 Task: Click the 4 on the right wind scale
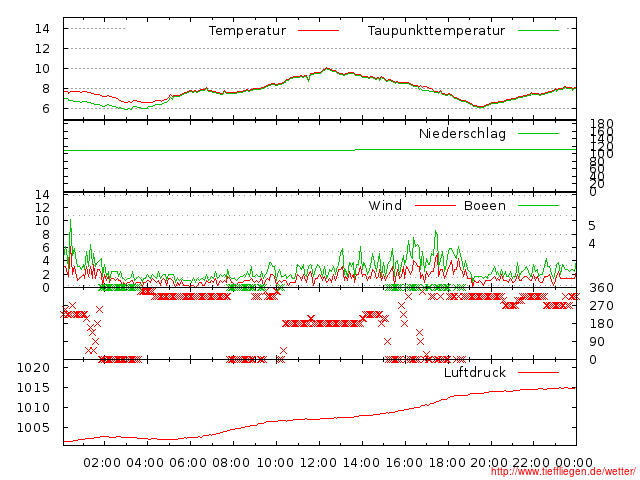pos(592,244)
